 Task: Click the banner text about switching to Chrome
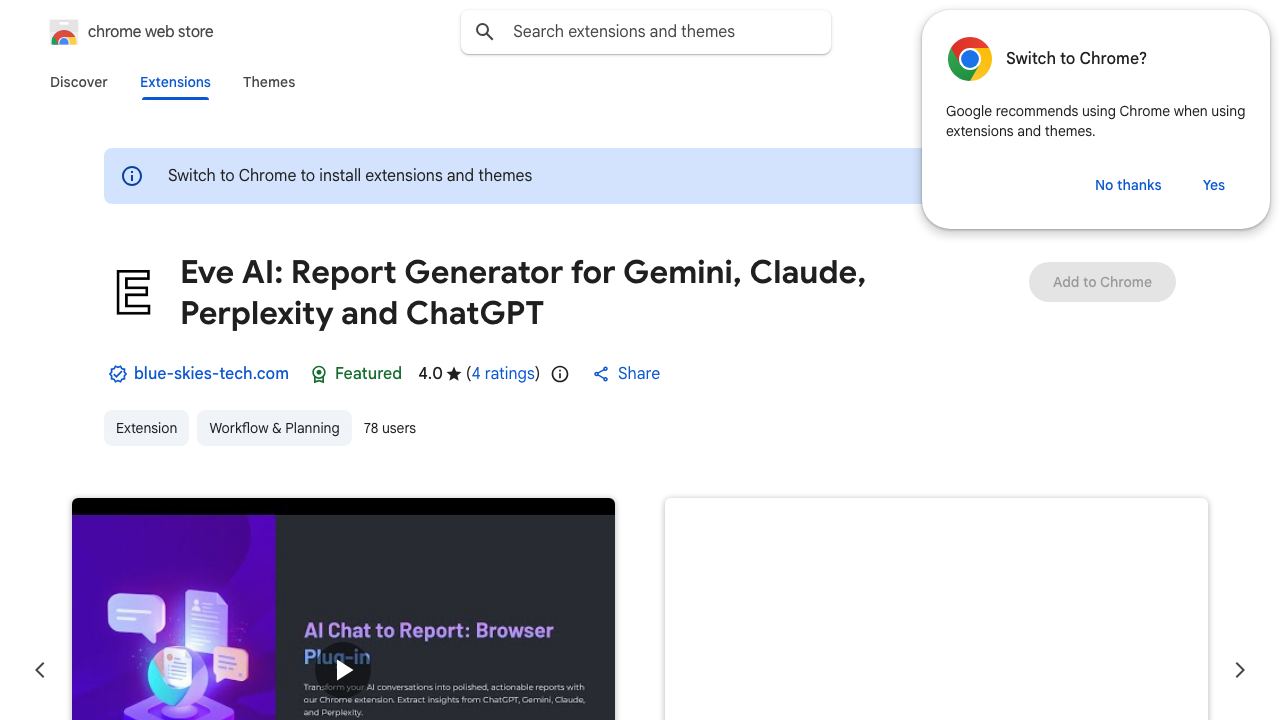pyautogui.click(x=350, y=176)
